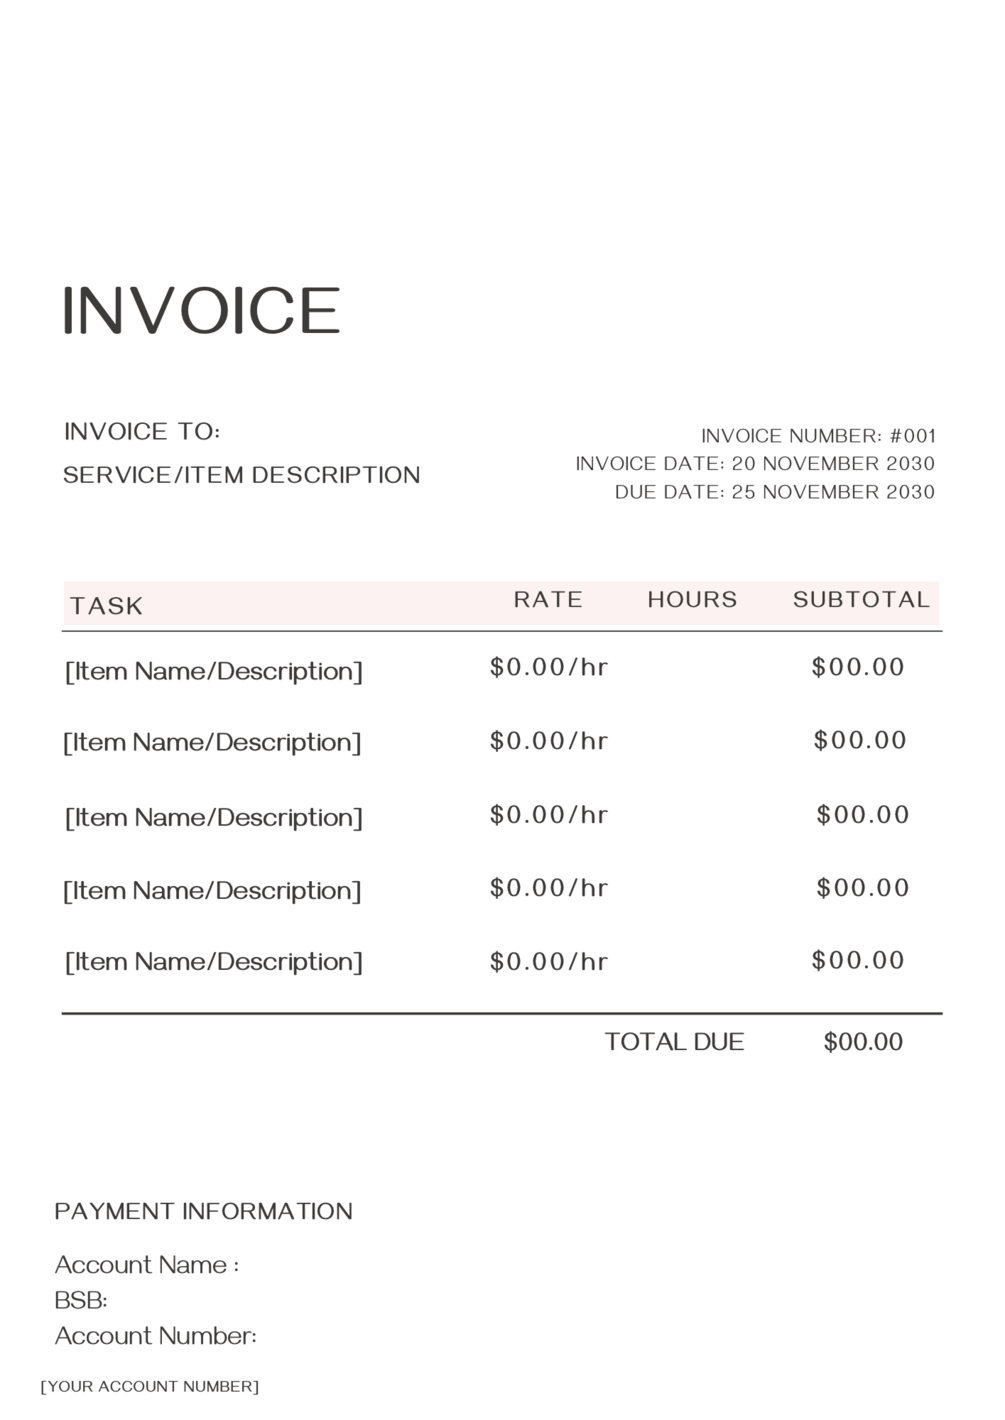Click the total due $00.00 amount

(x=863, y=1042)
